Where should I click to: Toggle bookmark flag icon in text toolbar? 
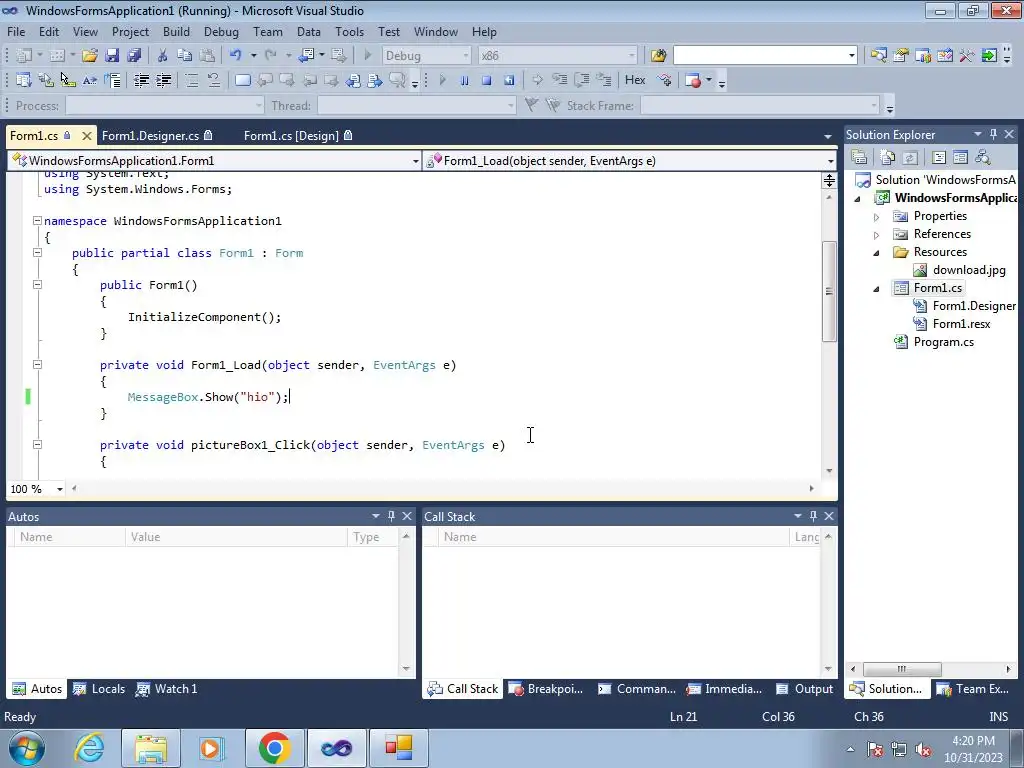pyautogui.click(x=242, y=80)
